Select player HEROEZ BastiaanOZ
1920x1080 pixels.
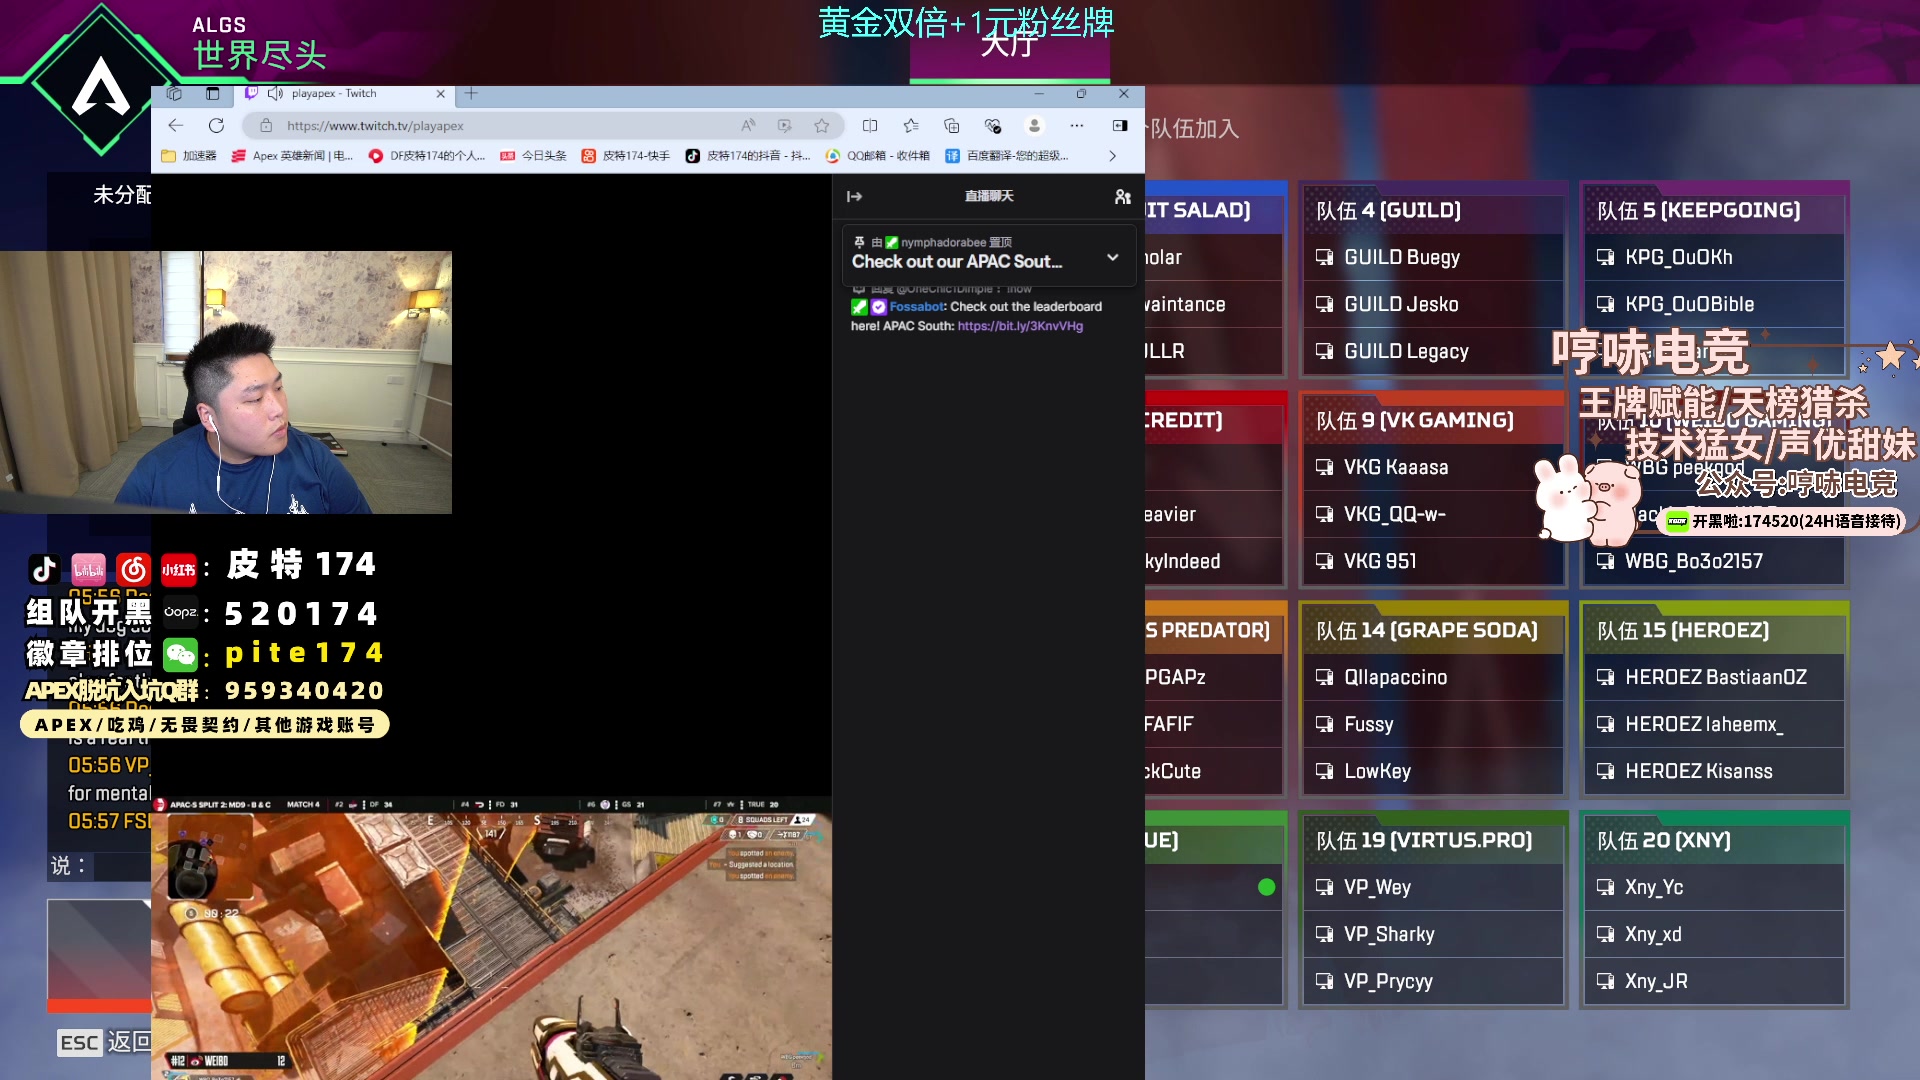1714,677
